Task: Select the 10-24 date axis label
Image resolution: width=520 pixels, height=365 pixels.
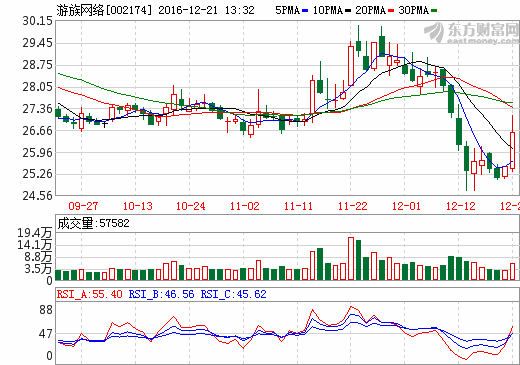Action: (x=190, y=206)
